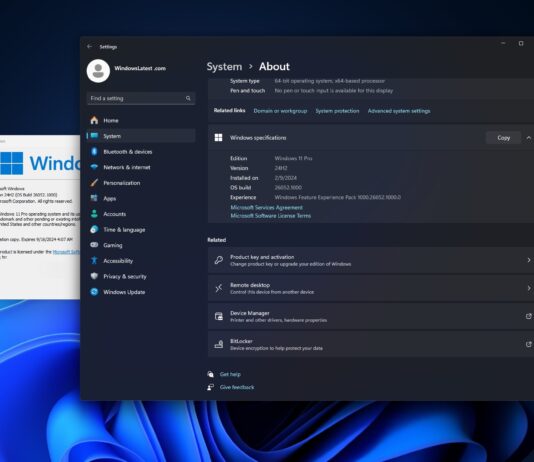Click the back arrow in Settings
534x462 pixels.
point(90,46)
